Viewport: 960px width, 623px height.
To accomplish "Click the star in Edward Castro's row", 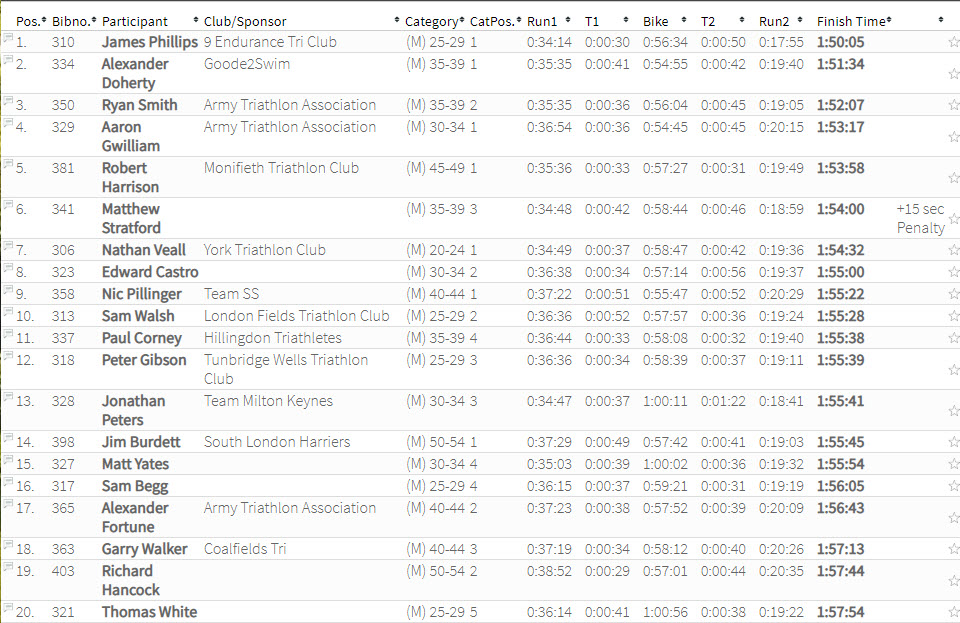I will tap(954, 272).
